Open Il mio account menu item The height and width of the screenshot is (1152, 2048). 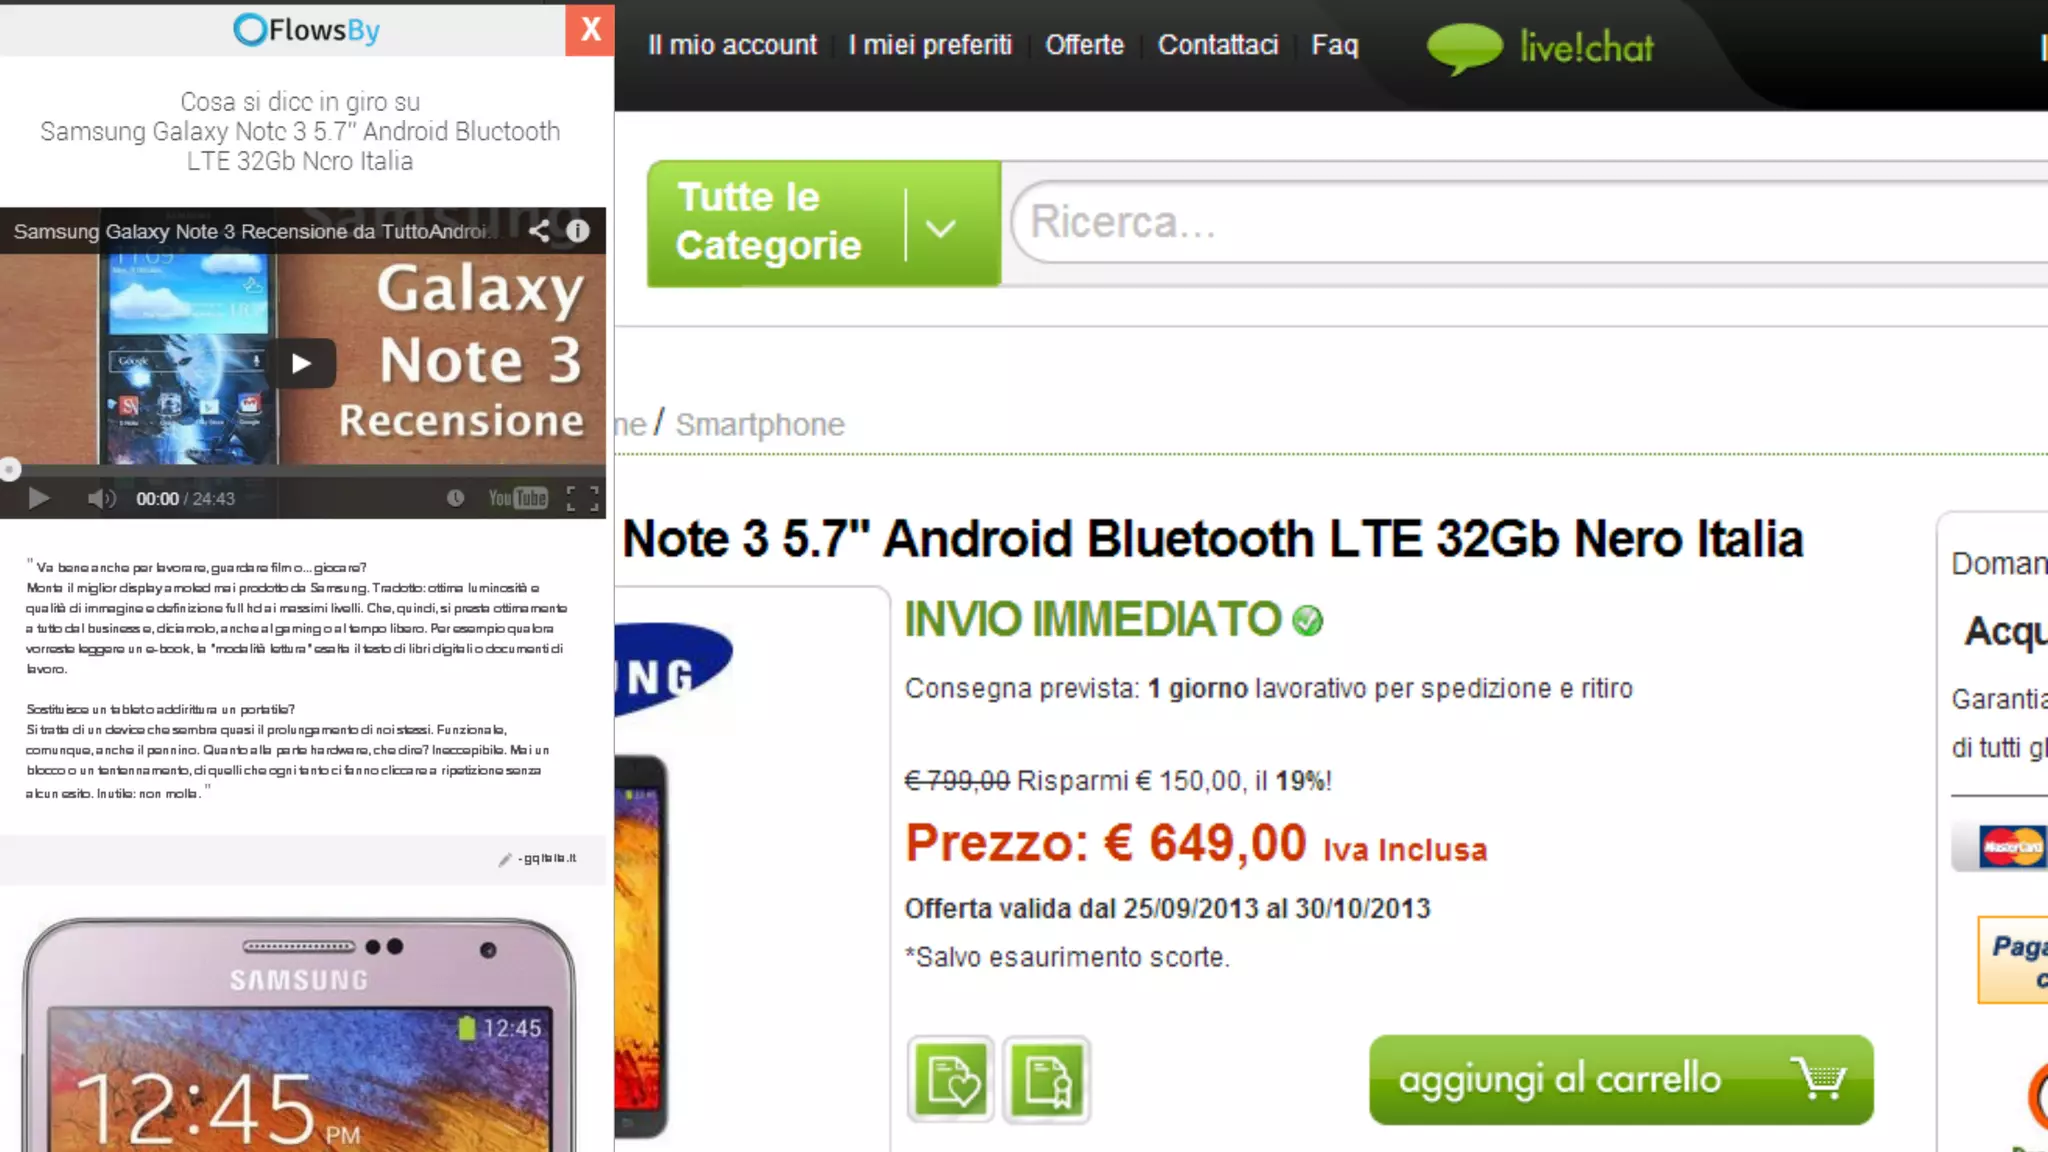coord(732,45)
